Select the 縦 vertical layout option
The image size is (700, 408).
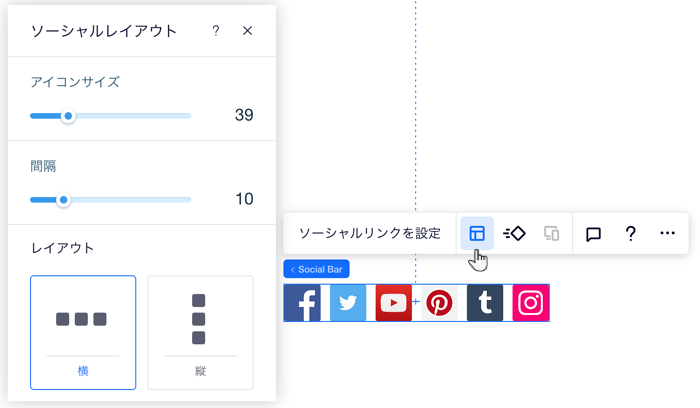pyautogui.click(x=200, y=333)
